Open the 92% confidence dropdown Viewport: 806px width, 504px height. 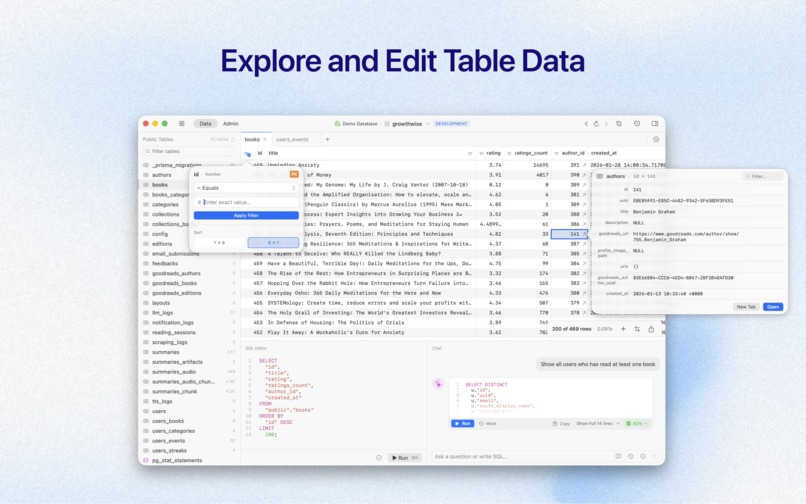(637, 424)
